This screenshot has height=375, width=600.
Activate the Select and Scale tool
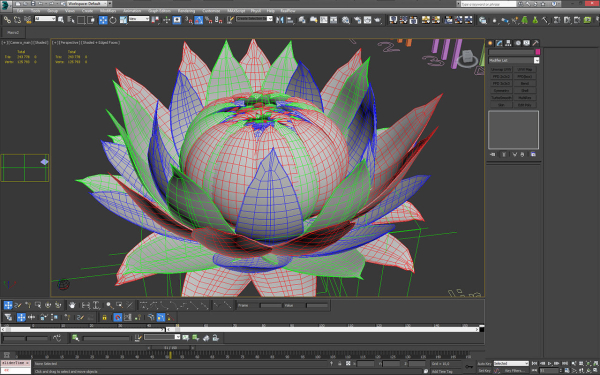coord(123,20)
